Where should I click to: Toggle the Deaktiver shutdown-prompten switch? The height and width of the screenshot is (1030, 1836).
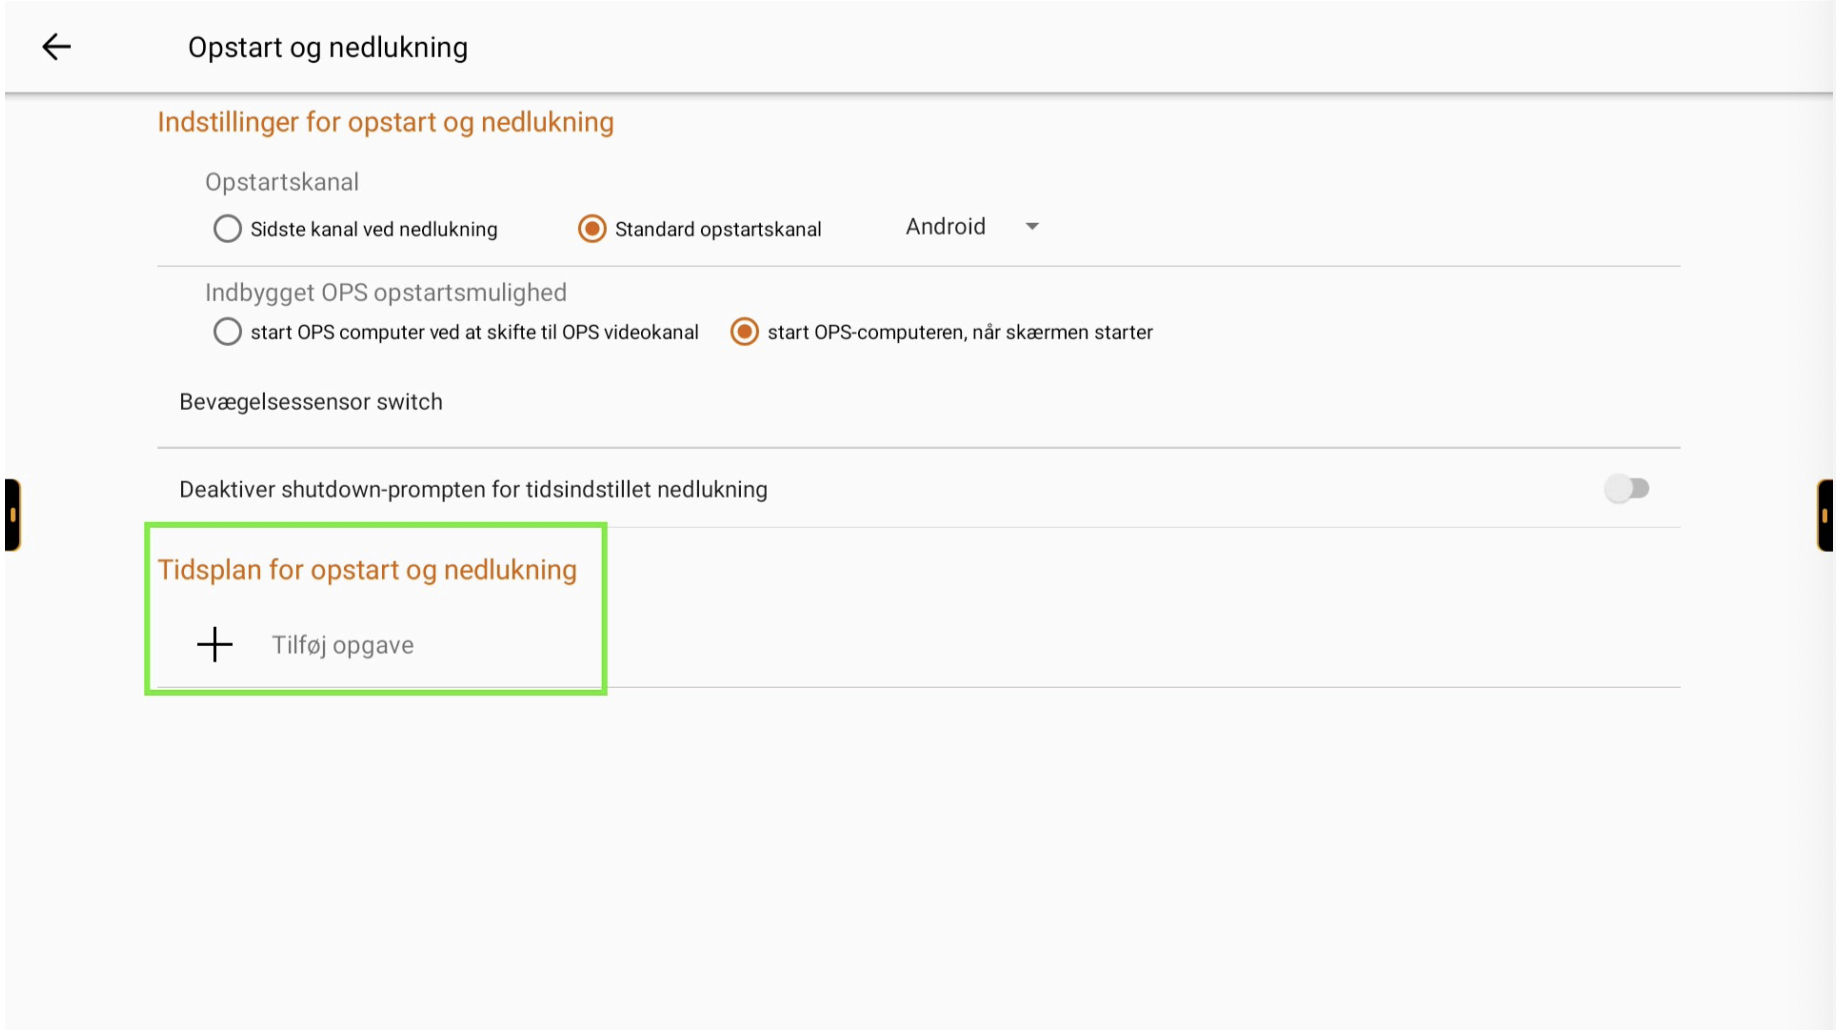(1627, 489)
